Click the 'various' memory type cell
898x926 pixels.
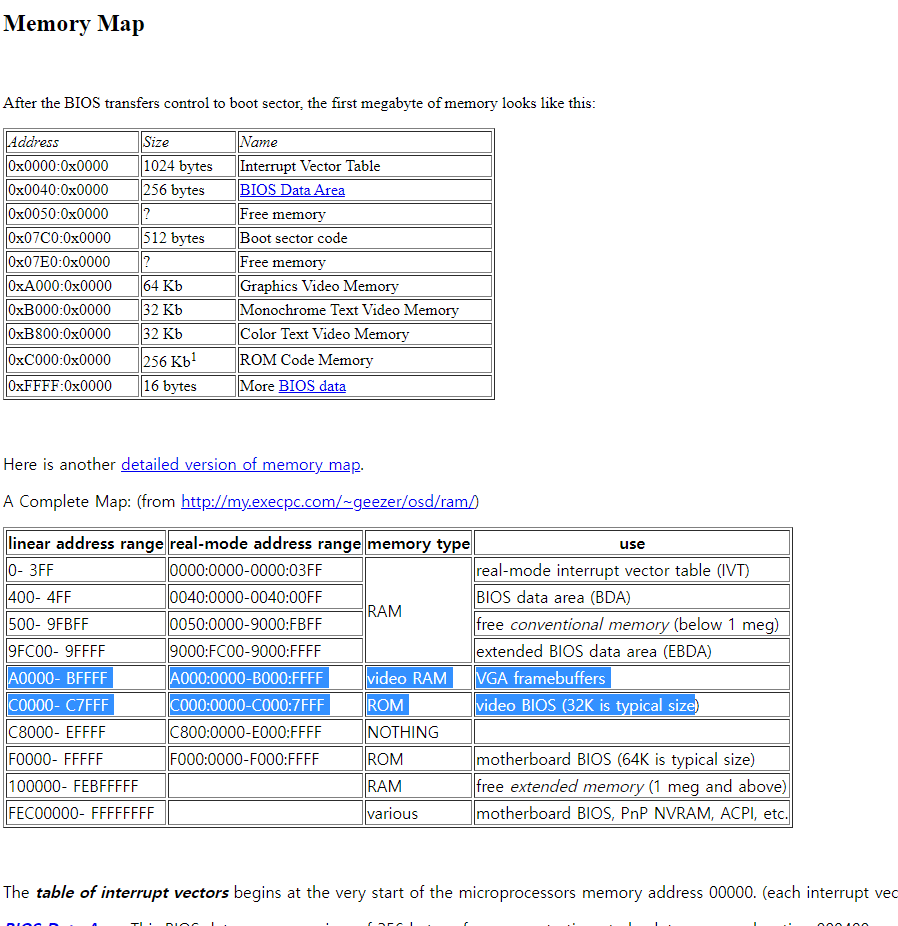(419, 813)
